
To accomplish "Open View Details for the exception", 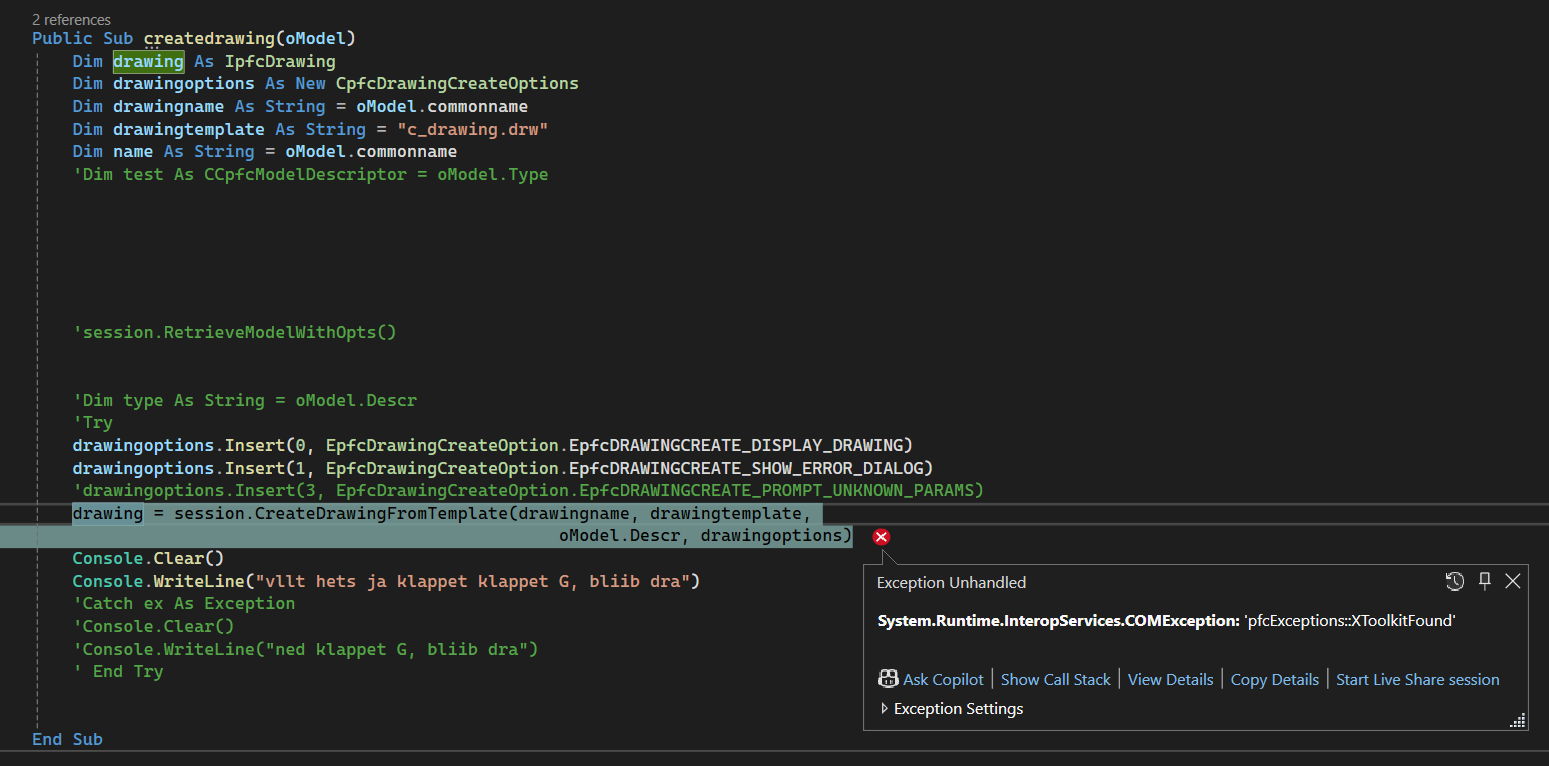I will 1170,679.
